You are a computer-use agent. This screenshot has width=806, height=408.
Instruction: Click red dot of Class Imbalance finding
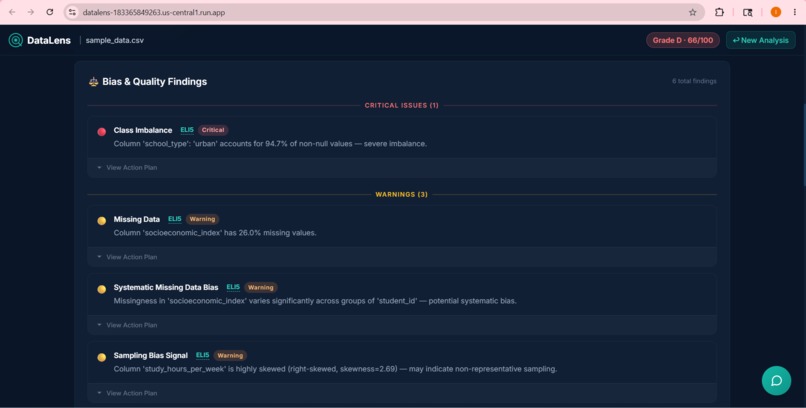click(x=102, y=132)
